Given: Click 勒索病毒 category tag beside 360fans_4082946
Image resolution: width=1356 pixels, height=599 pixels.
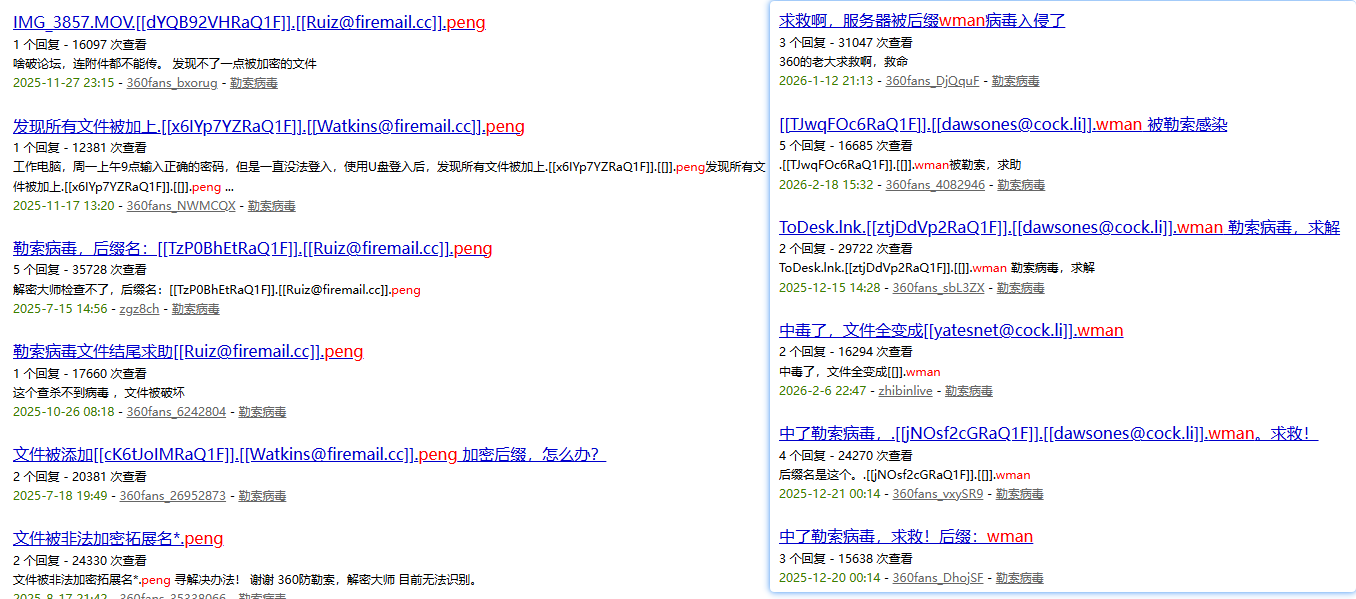Looking at the screenshot, I should (1020, 185).
